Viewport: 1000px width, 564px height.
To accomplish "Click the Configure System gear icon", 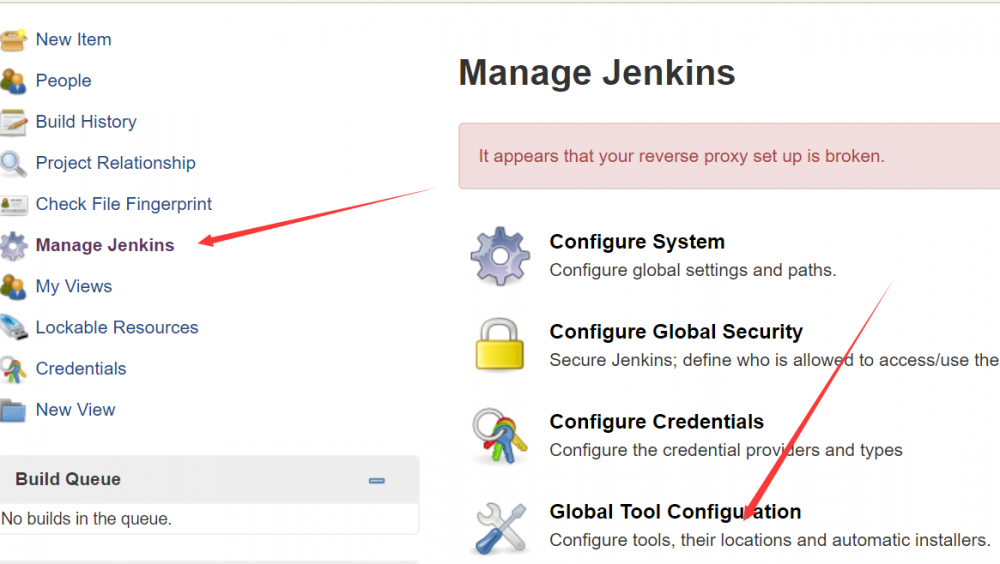I will click(500, 256).
